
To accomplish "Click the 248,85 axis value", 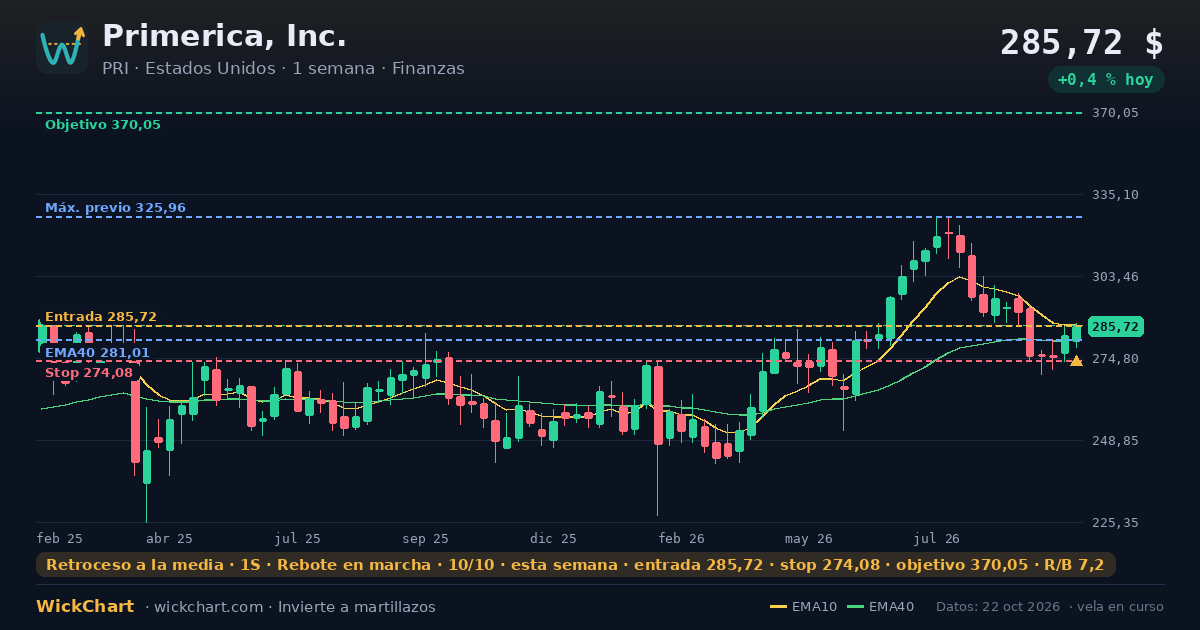I will (1115, 440).
